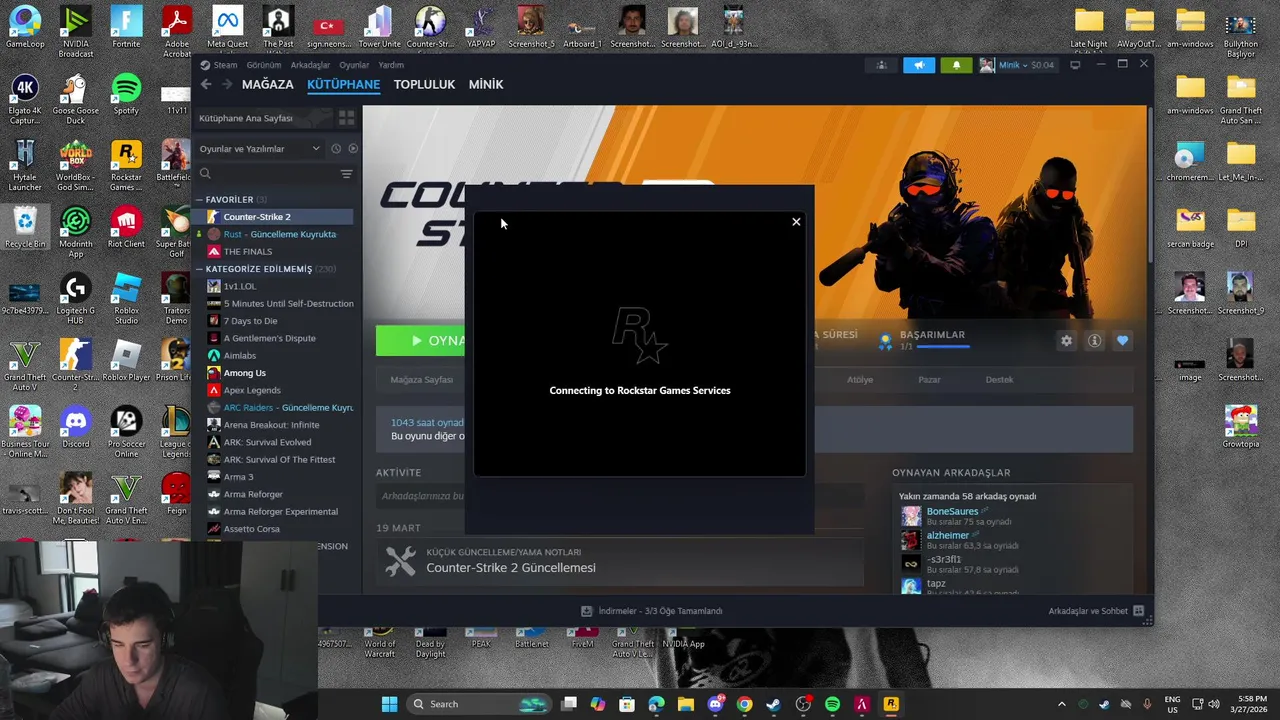Switch to the KÜTÜPHANE tab

[x=343, y=84]
